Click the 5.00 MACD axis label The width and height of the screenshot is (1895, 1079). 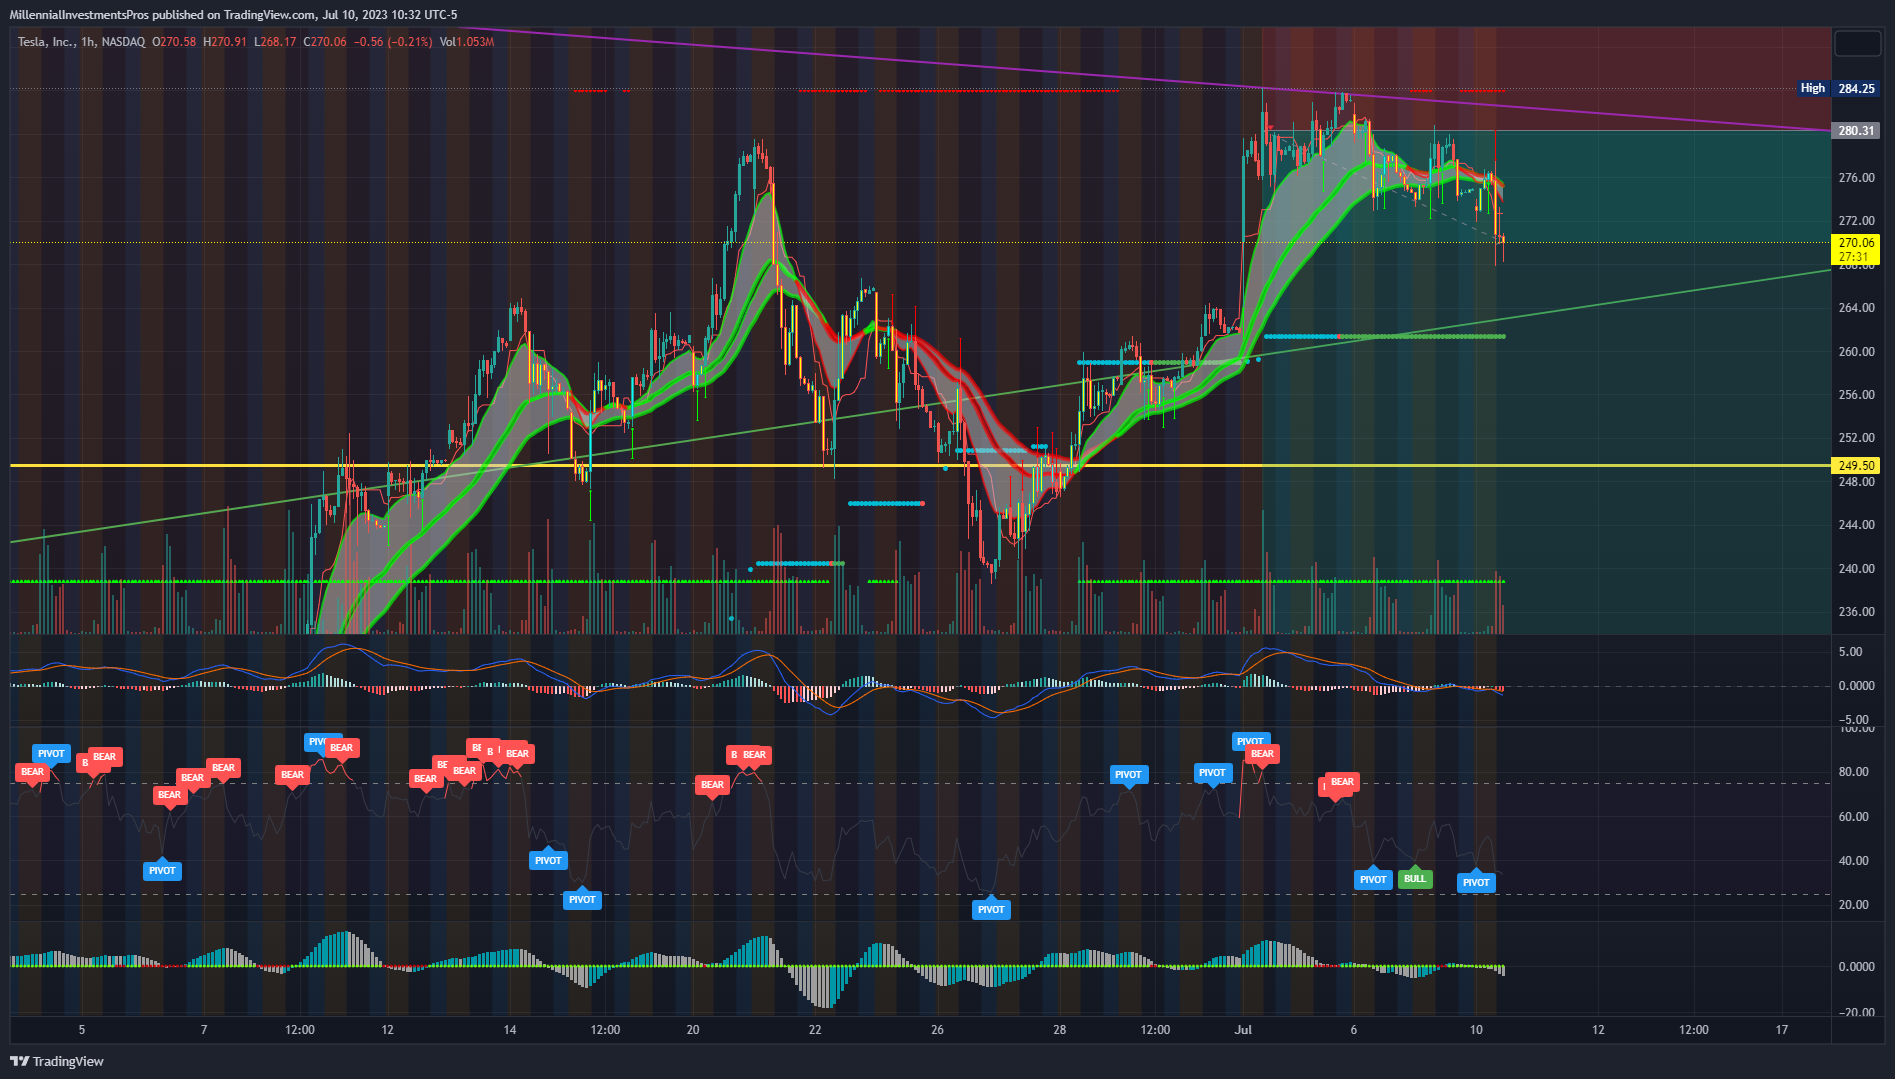pos(1850,652)
